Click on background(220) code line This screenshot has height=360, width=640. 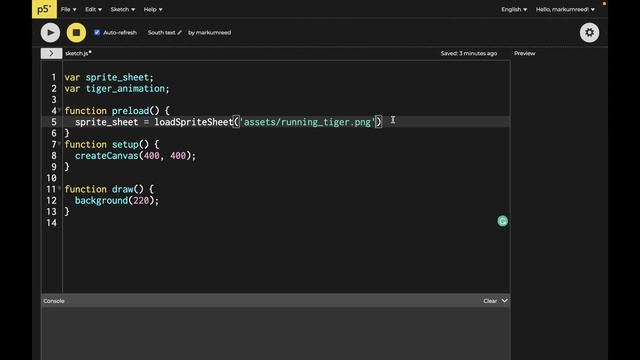[116, 200]
